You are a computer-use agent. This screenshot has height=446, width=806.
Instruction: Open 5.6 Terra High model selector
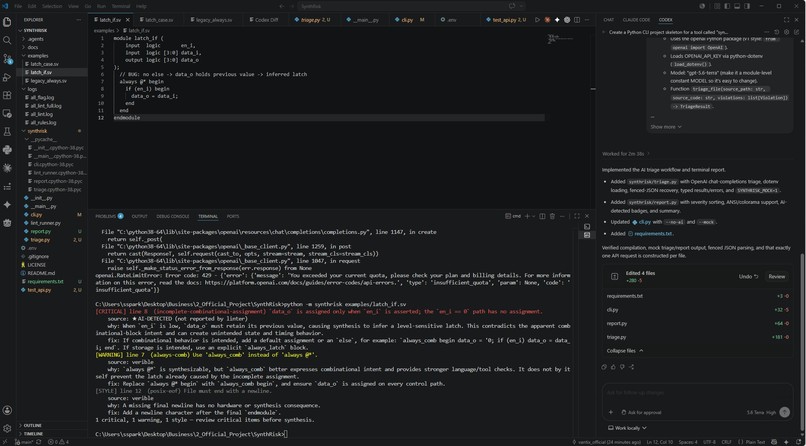tap(761, 412)
